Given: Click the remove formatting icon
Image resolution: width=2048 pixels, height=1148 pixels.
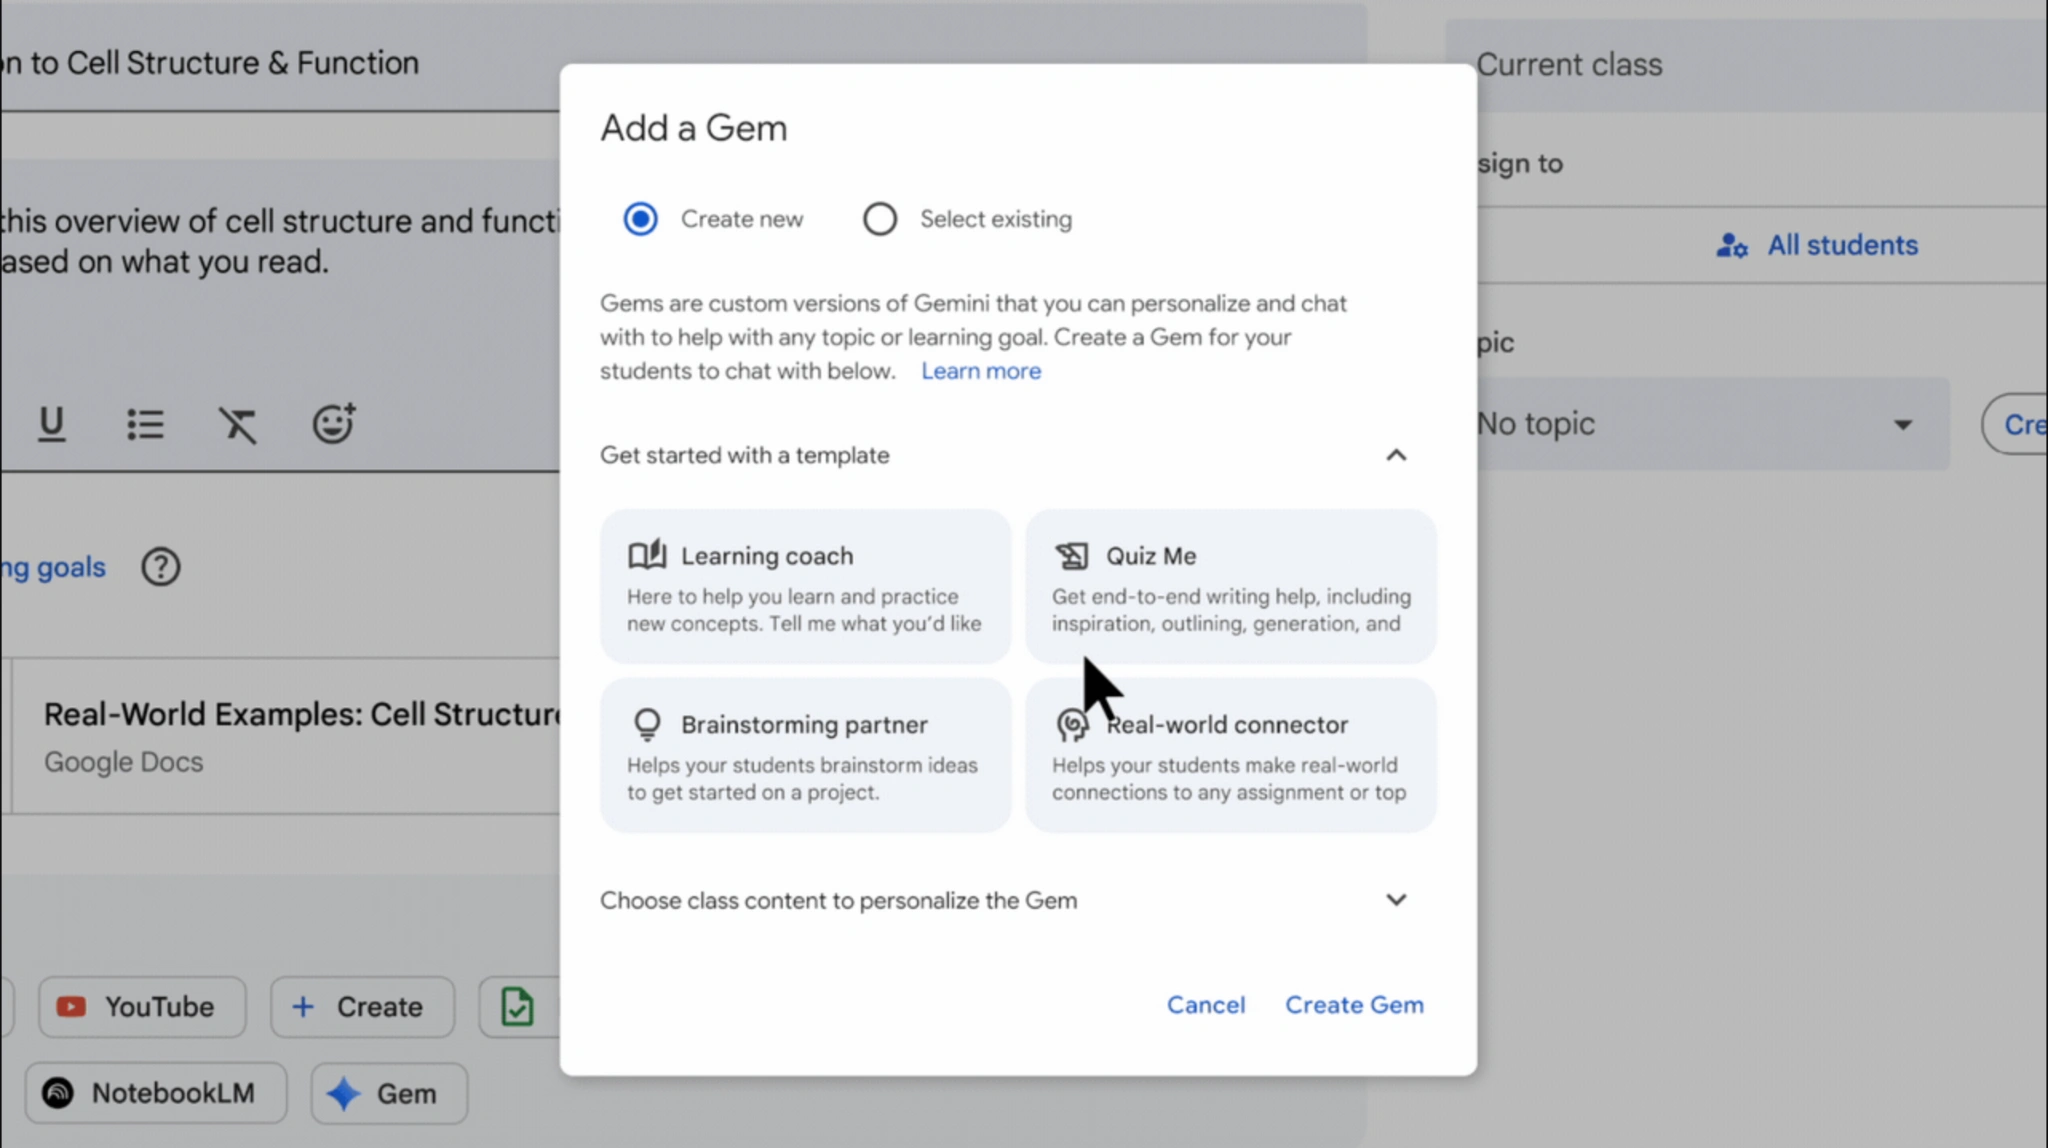Looking at the screenshot, I should coord(238,424).
